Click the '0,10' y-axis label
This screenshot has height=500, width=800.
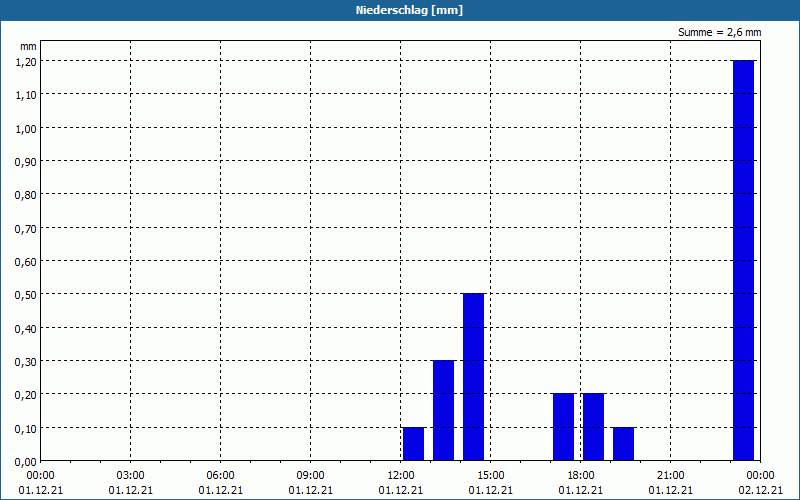coord(26,429)
